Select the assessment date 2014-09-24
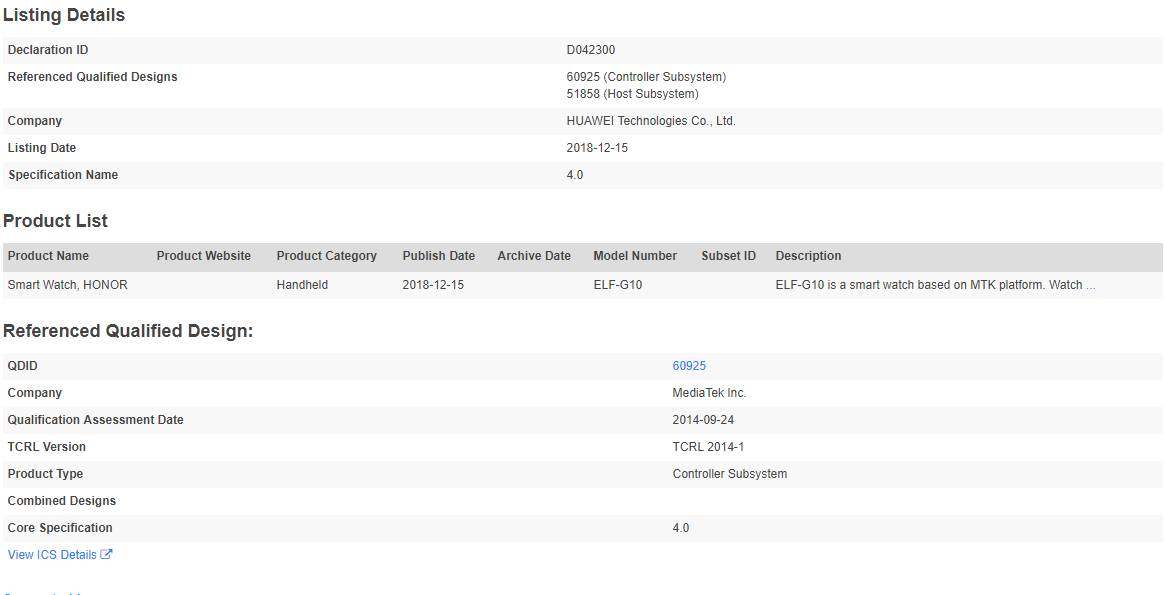The width and height of the screenshot is (1165, 595). pos(703,420)
